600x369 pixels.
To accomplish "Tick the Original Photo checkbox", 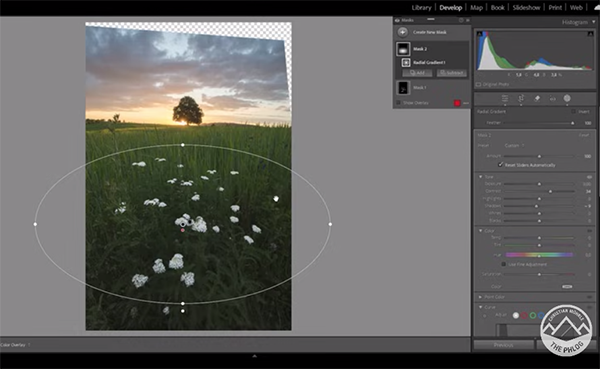I will pos(478,84).
